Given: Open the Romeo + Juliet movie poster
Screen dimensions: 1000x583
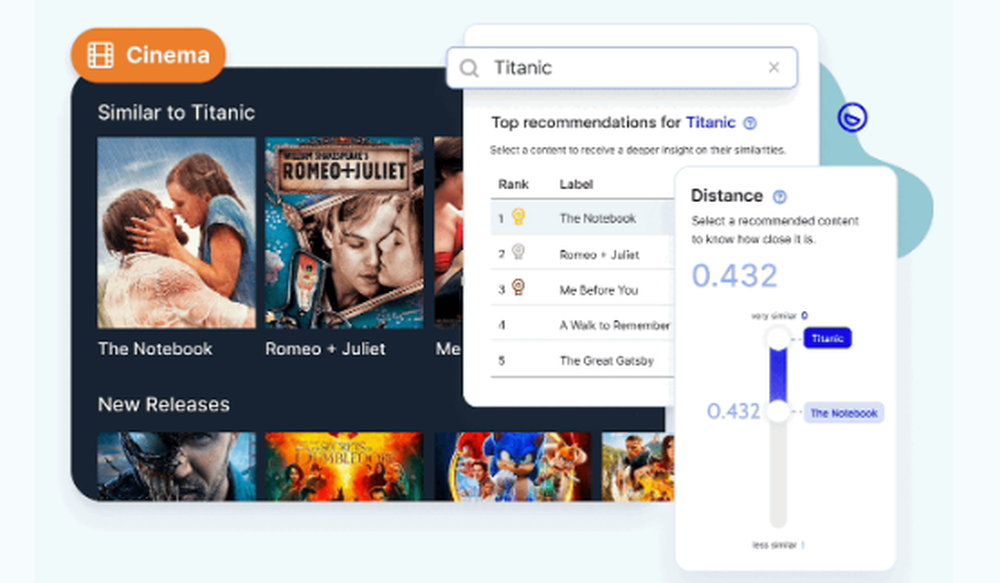Looking at the screenshot, I should tap(344, 233).
